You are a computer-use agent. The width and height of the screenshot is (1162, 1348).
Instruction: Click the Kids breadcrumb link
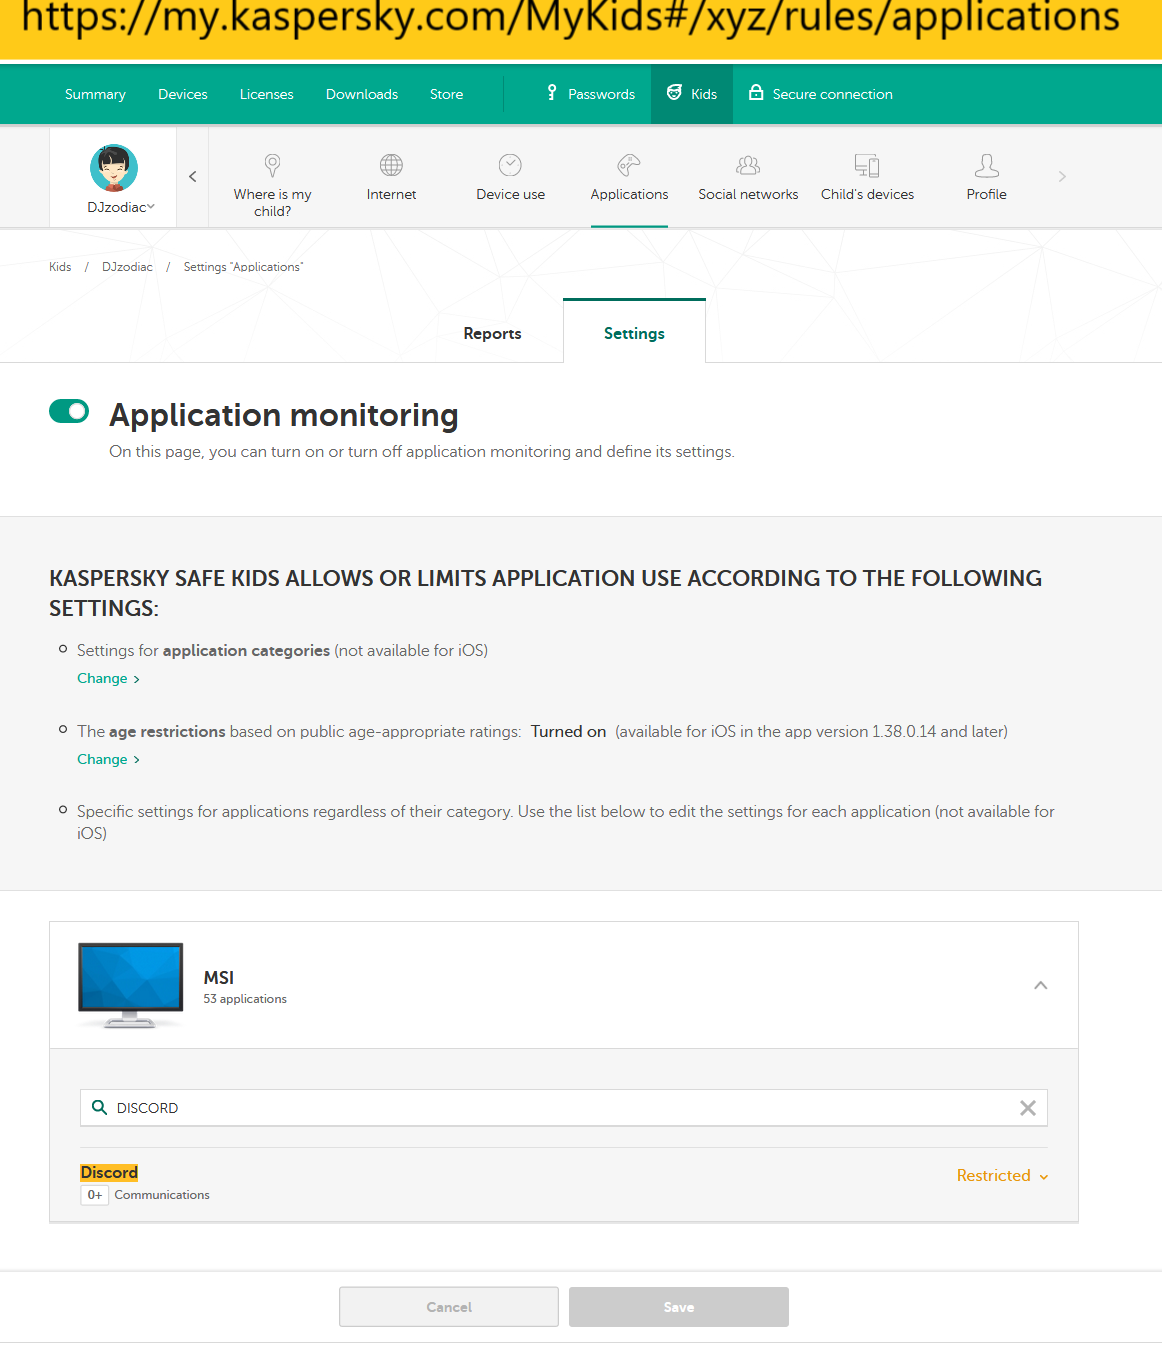(60, 267)
